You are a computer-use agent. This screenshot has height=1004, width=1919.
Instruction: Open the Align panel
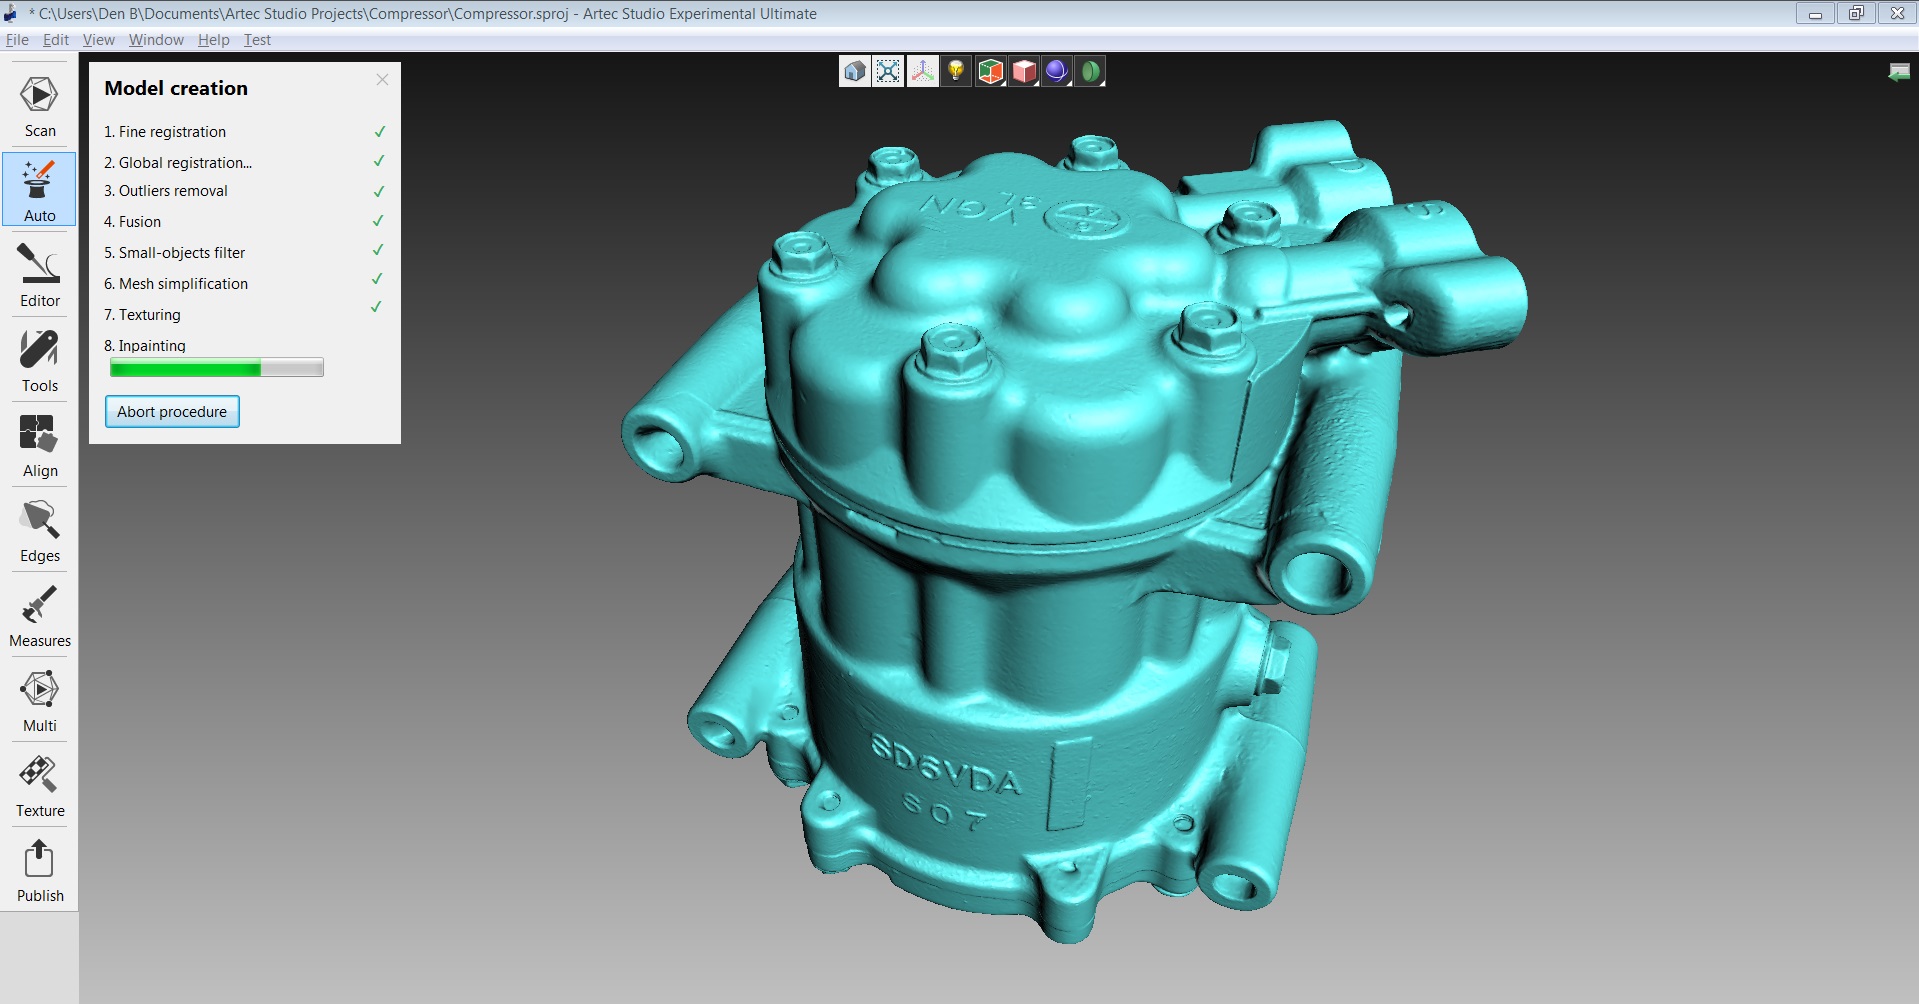tap(40, 446)
